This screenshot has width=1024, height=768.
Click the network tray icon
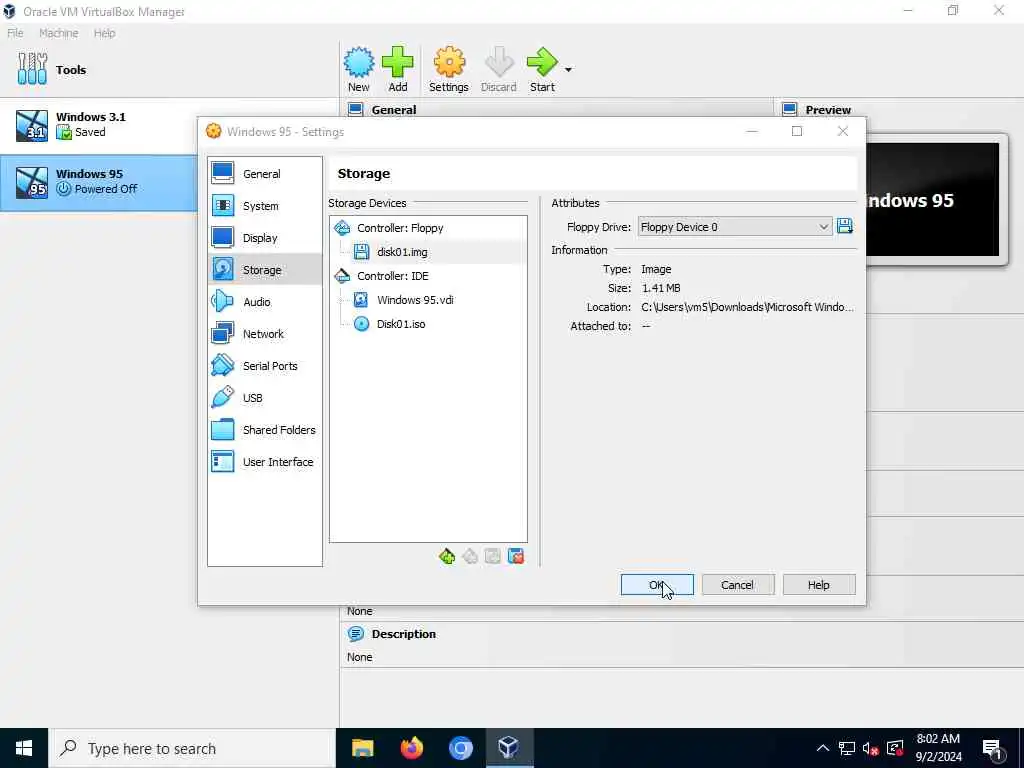(x=846, y=748)
